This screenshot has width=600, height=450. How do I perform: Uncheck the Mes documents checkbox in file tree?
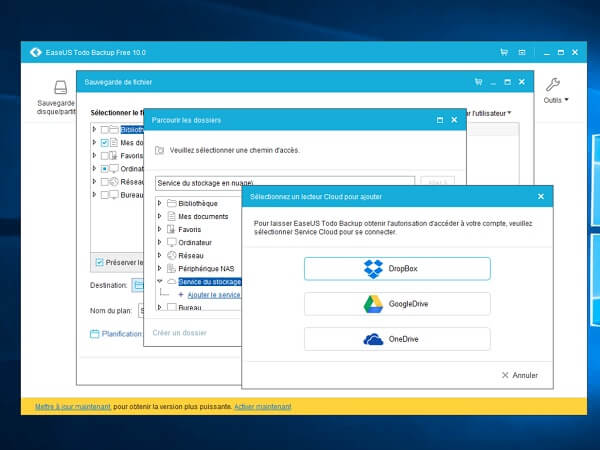(x=104, y=143)
